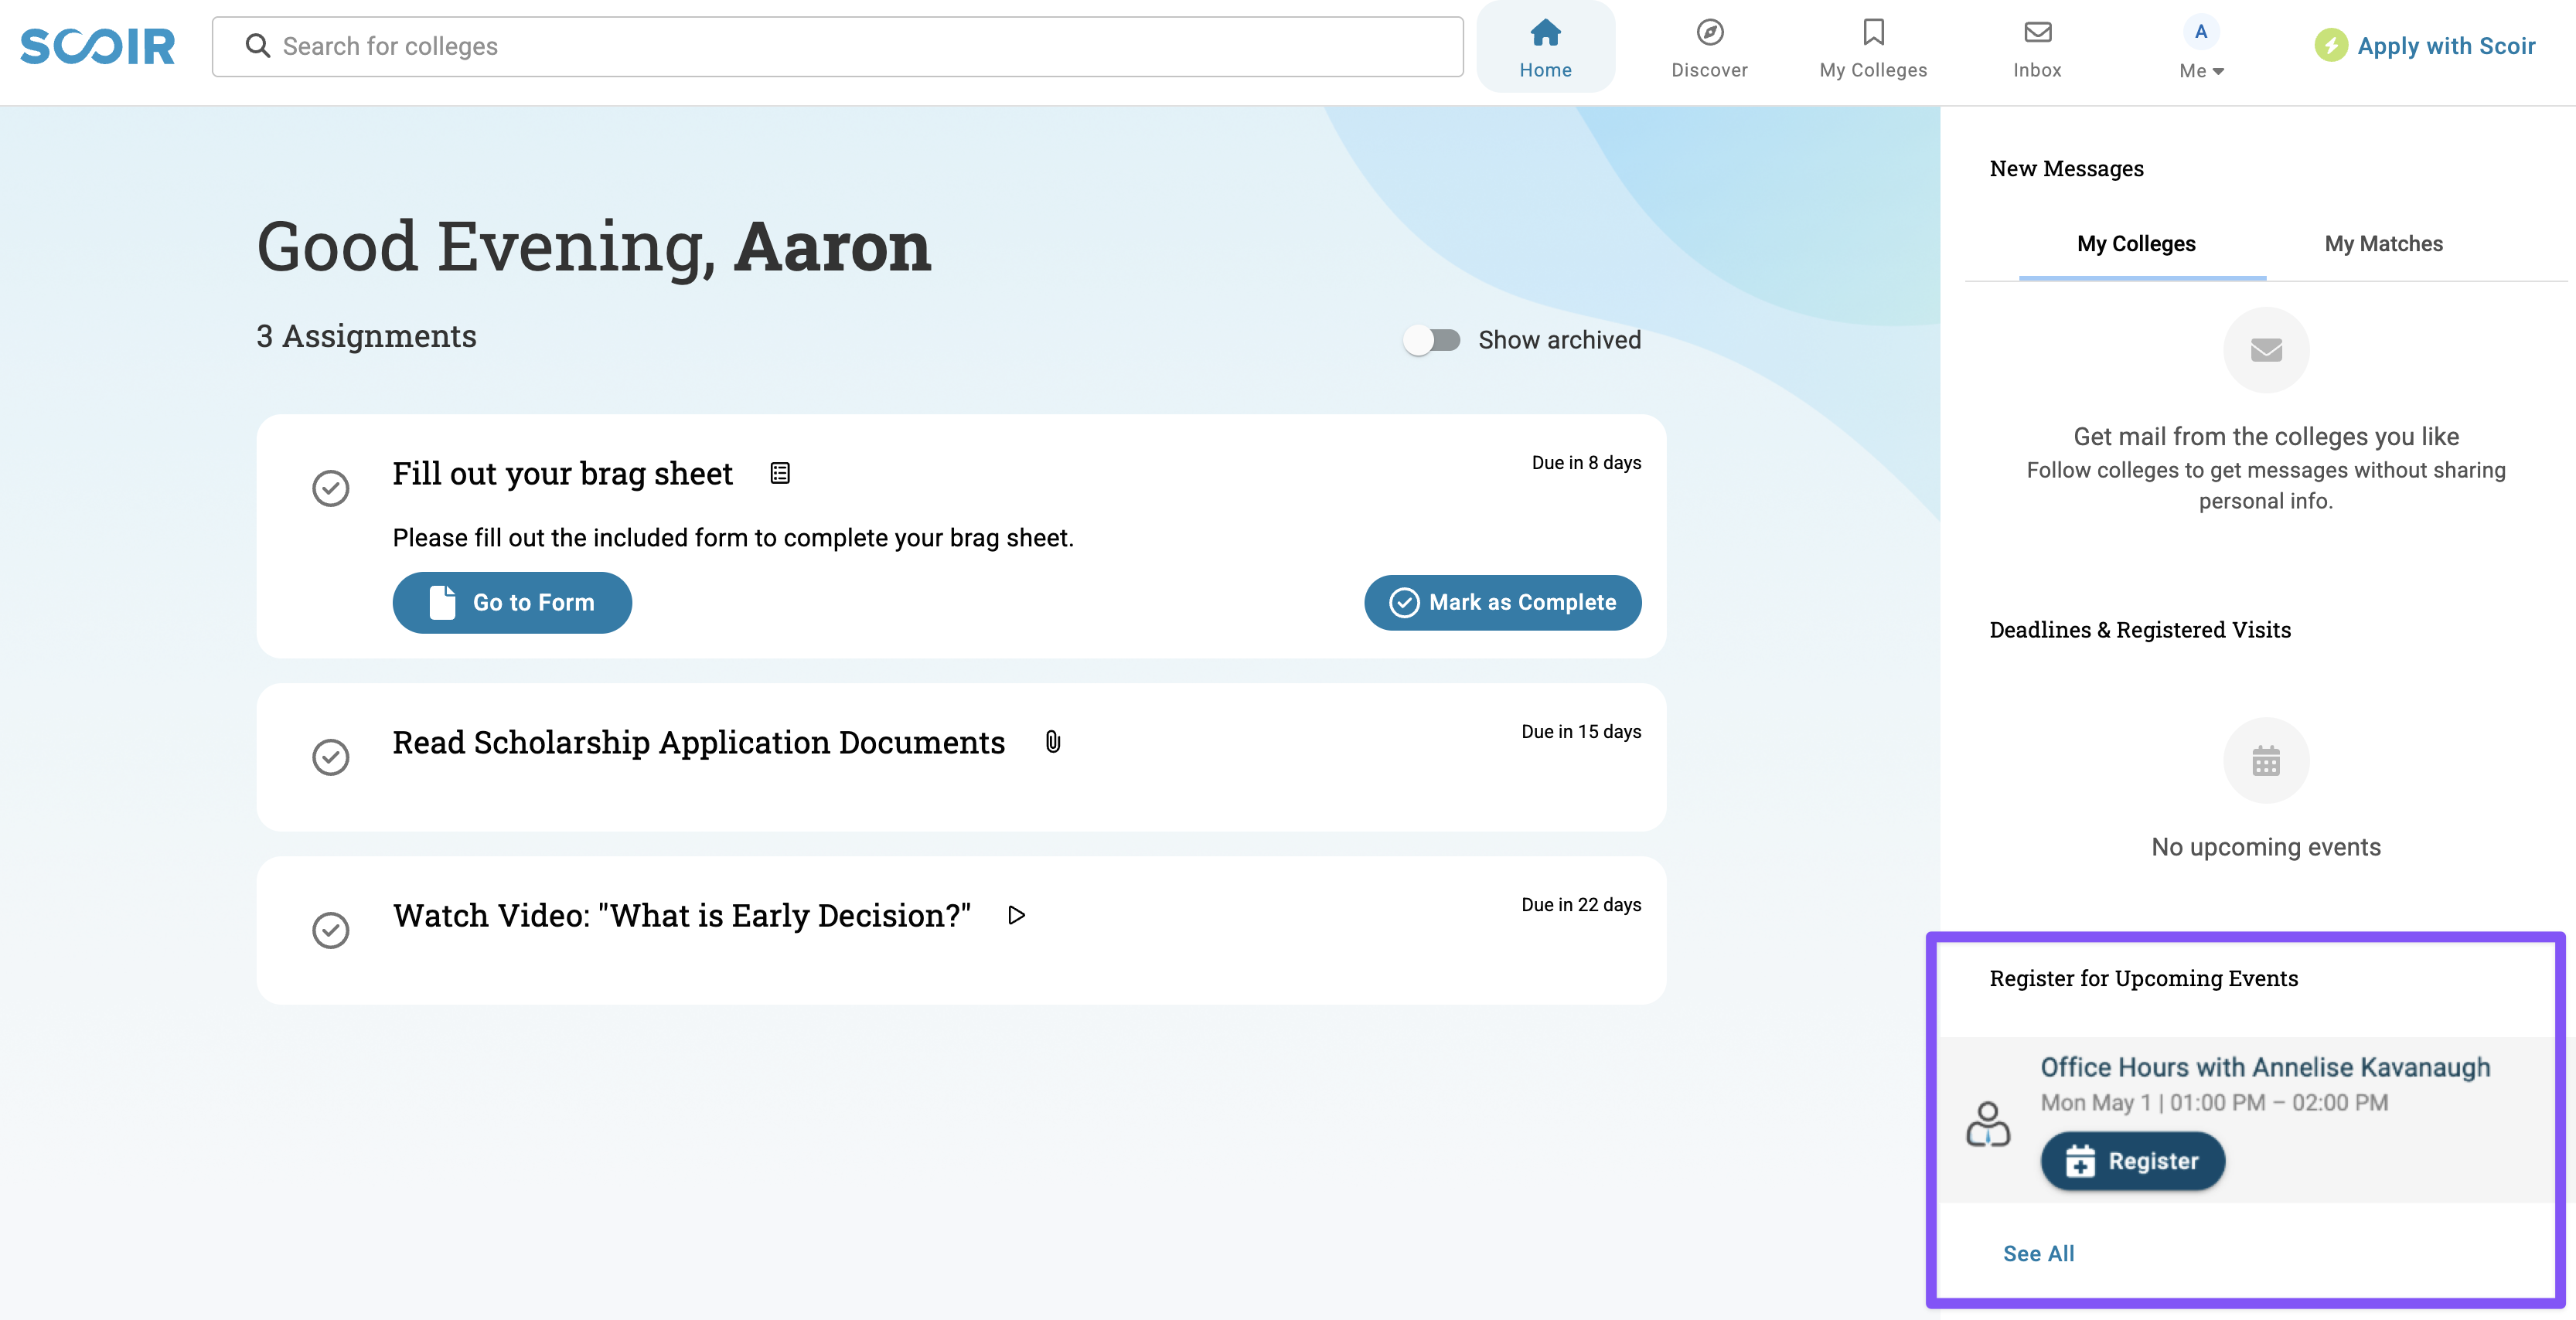Click the paperclip attachment icon
The height and width of the screenshot is (1320, 2576).
1052,742
